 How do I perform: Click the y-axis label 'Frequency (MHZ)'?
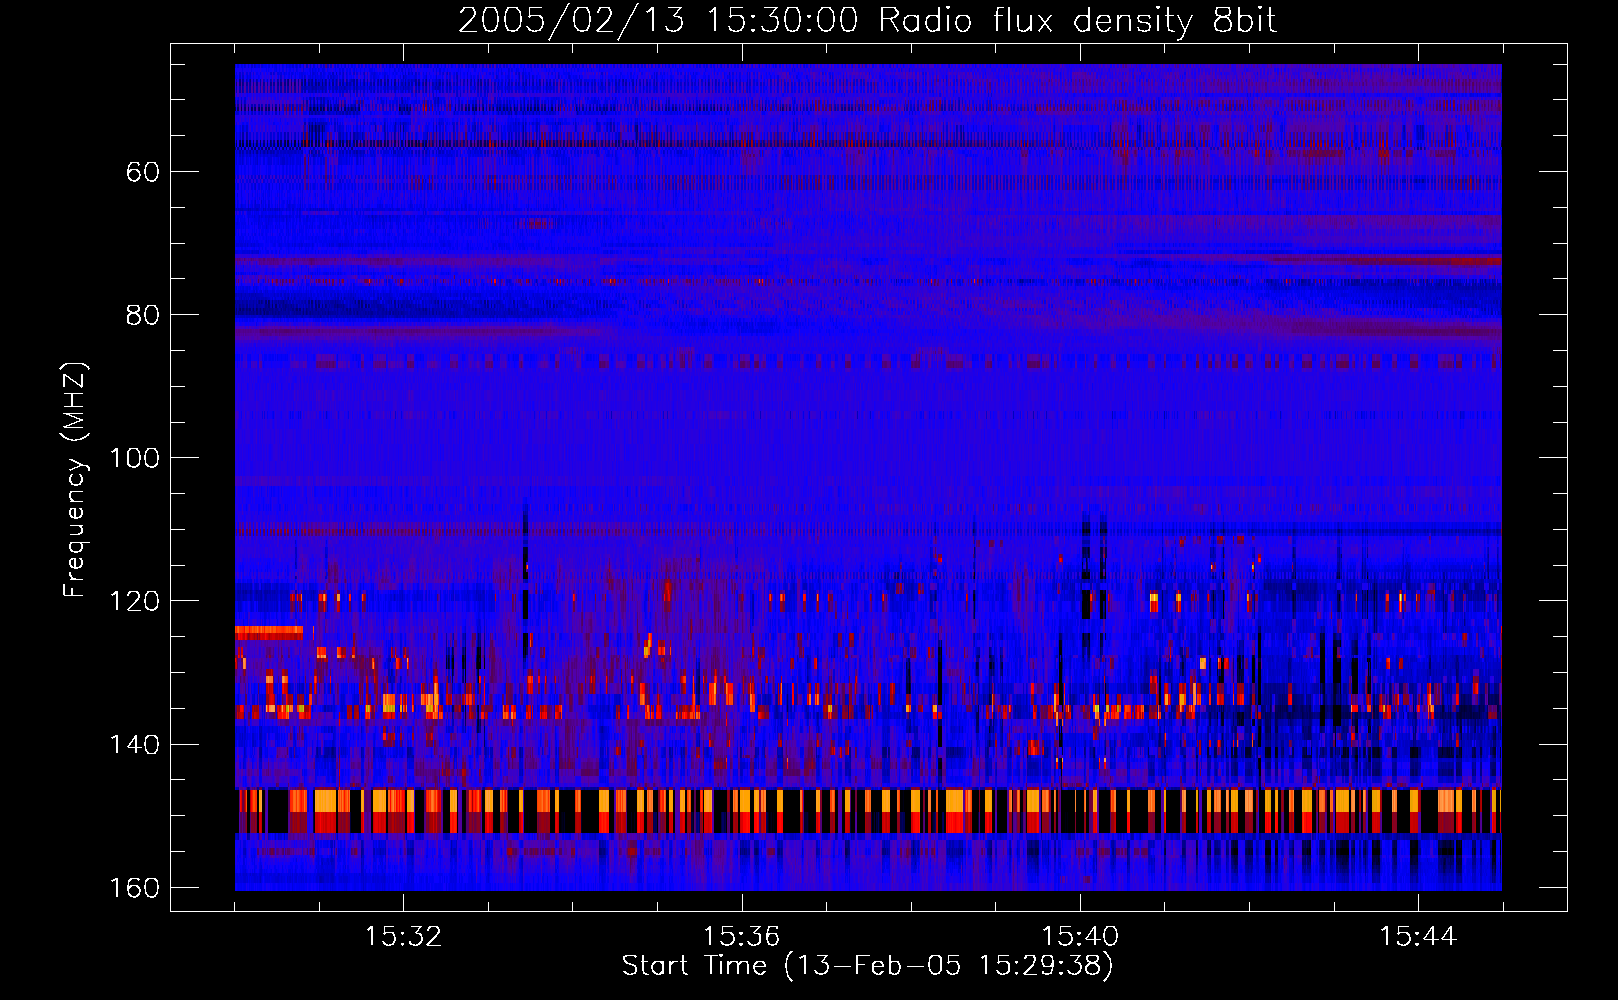point(75,480)
